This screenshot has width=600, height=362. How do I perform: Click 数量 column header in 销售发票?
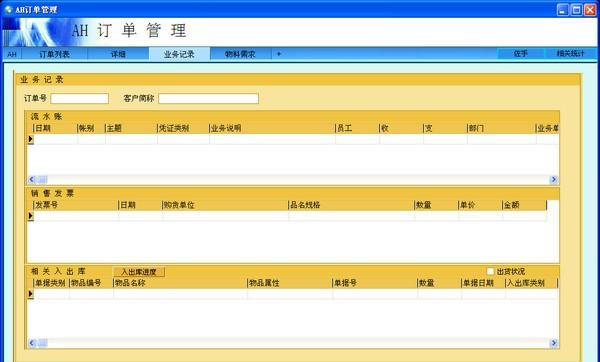click(x=436, y=205)
